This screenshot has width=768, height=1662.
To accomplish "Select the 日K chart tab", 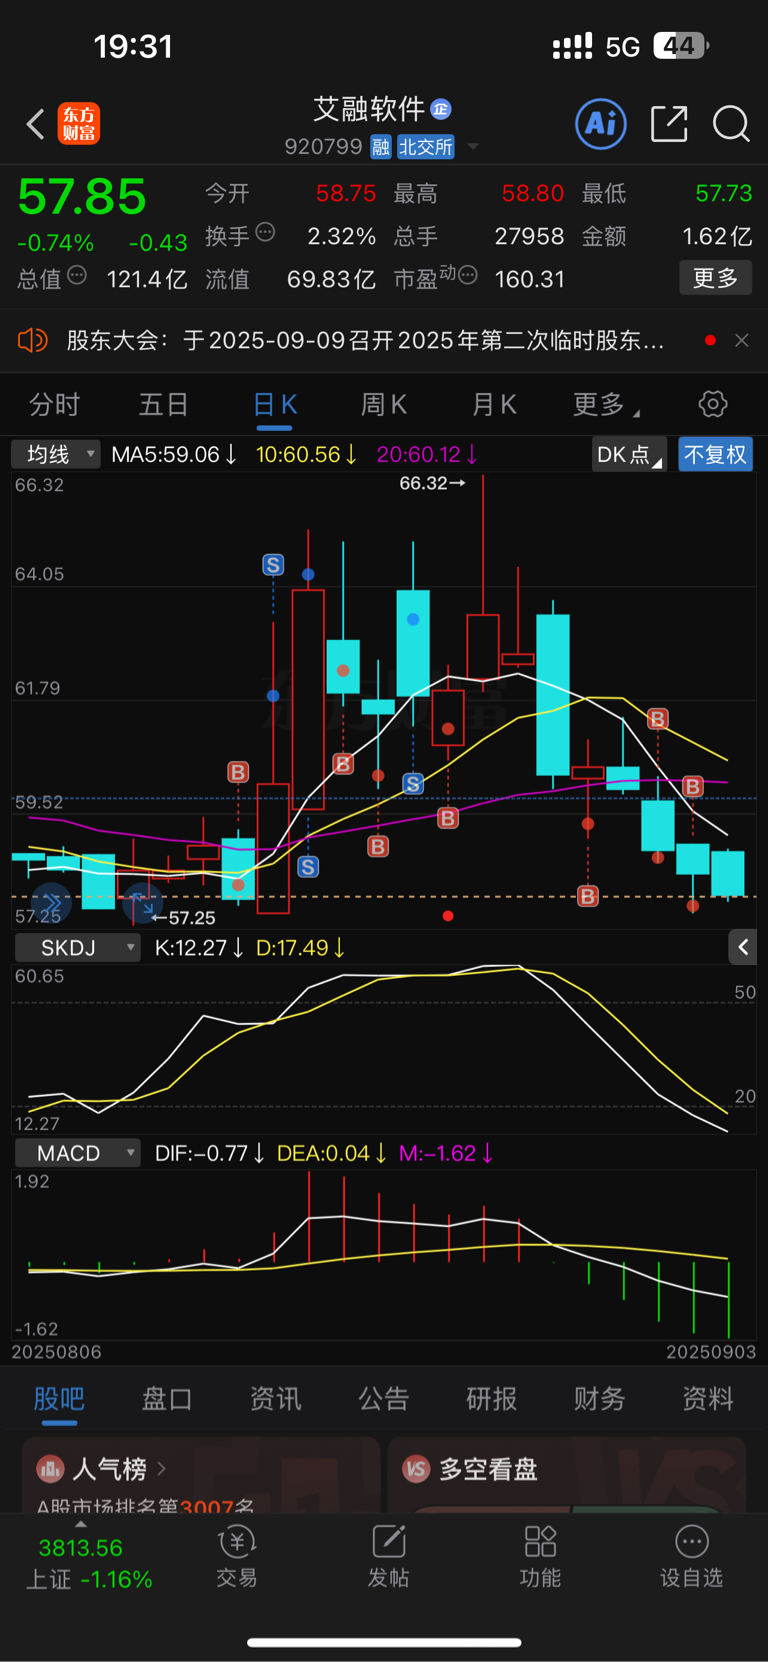I will pos(275,404).
